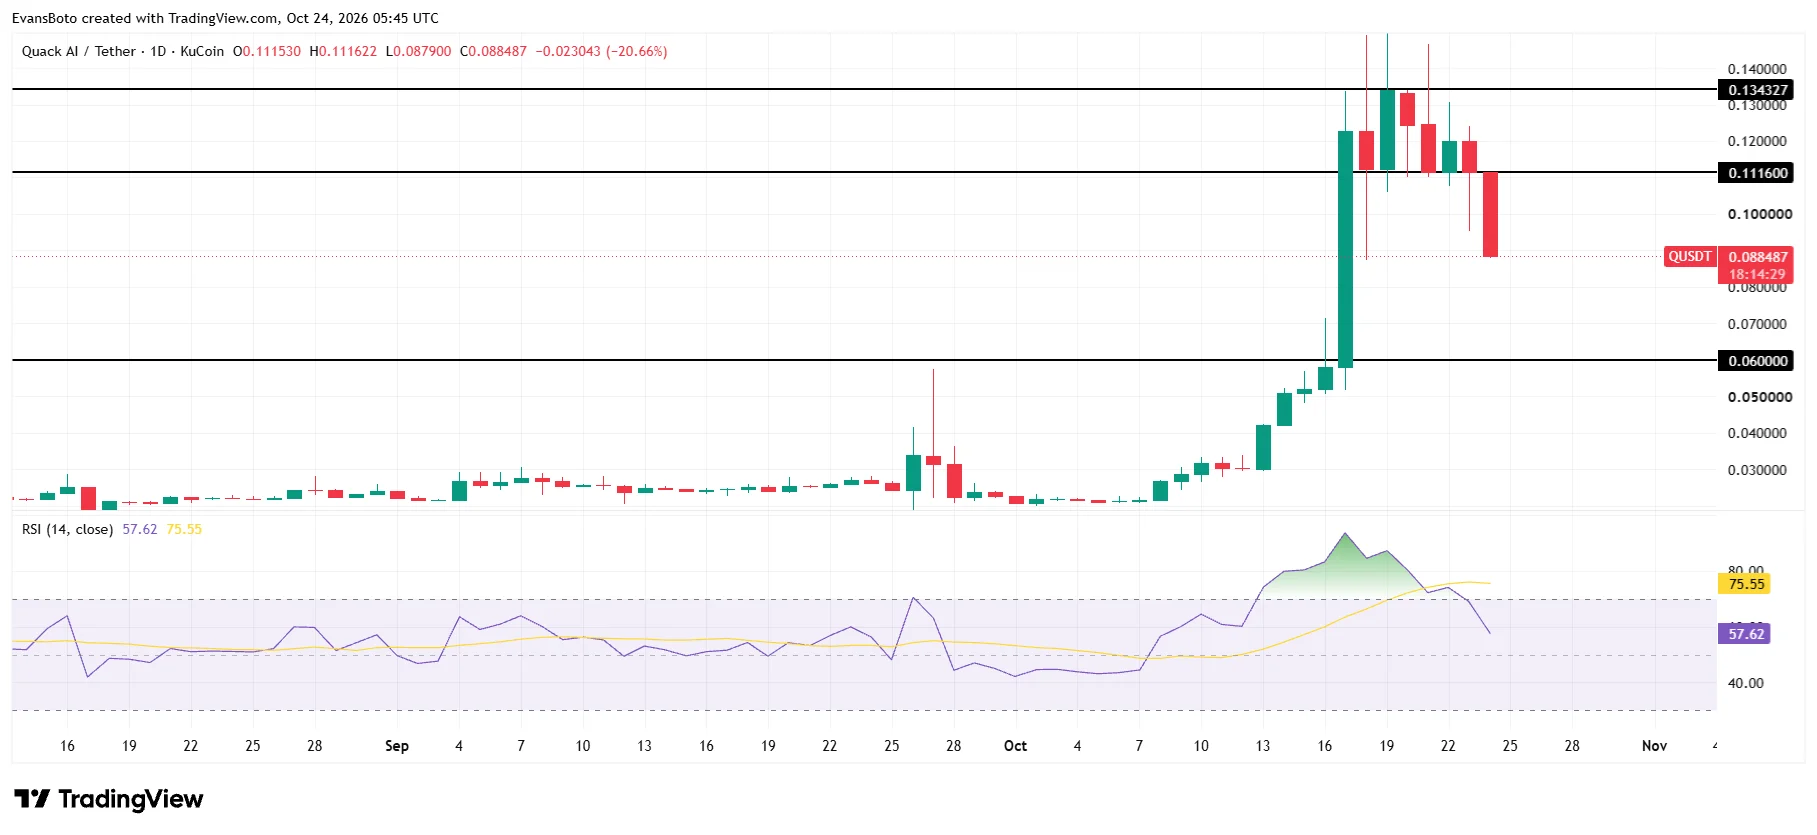This screenshot has height=835, width=1817.
Task: Click the high value H0.111622
Action: coord(343,51)
